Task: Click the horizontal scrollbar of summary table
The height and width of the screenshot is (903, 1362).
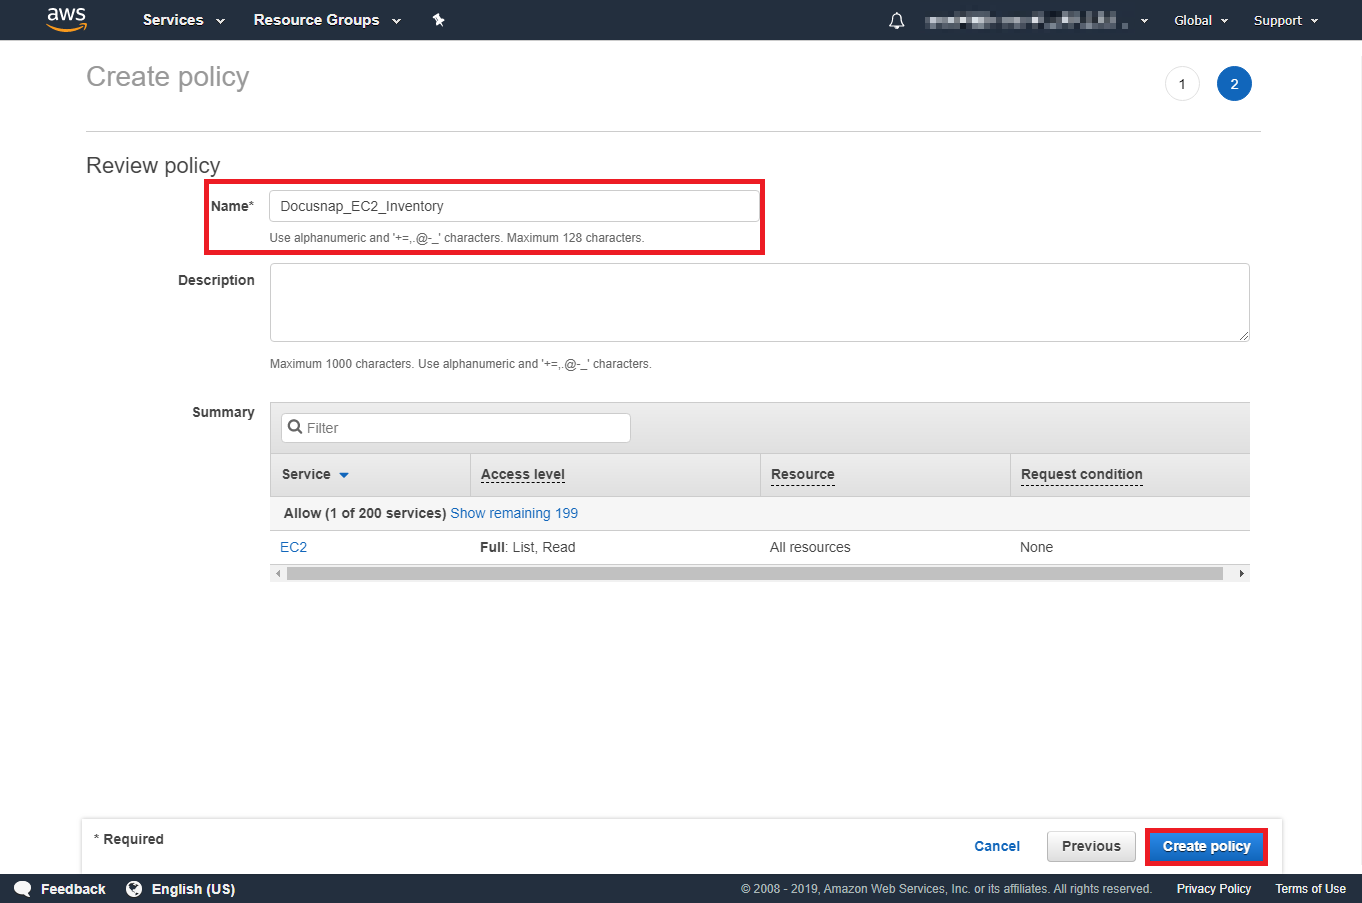Action: pyautogui.click(x=755, y=574)
